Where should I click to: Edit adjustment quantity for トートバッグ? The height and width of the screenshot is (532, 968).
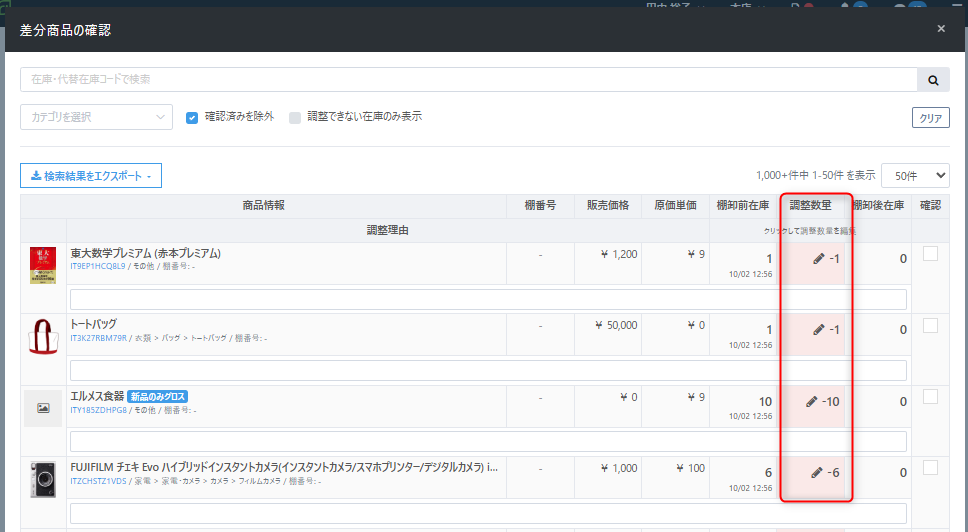point(825,330)
